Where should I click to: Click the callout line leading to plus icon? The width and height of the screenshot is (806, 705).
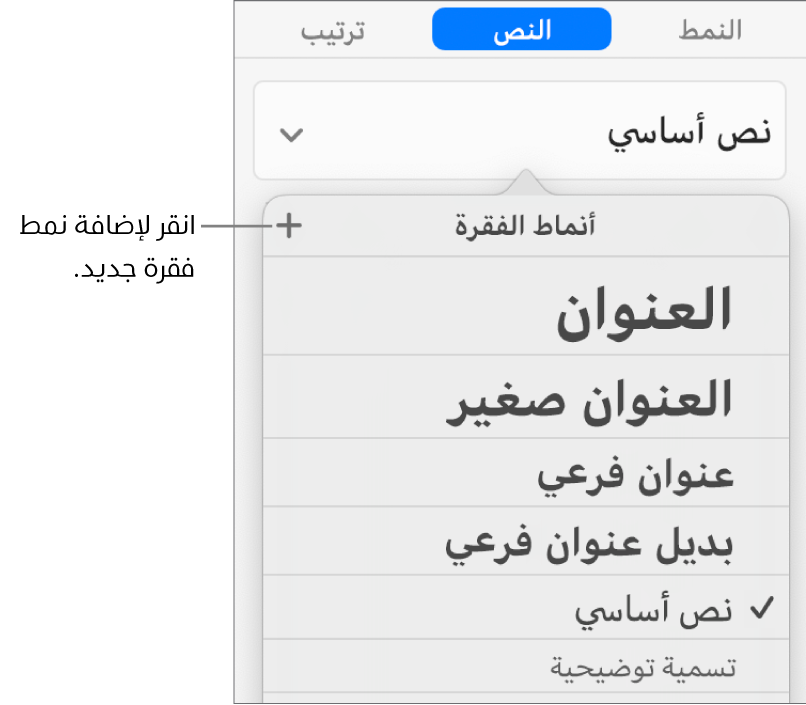[236, 226]
